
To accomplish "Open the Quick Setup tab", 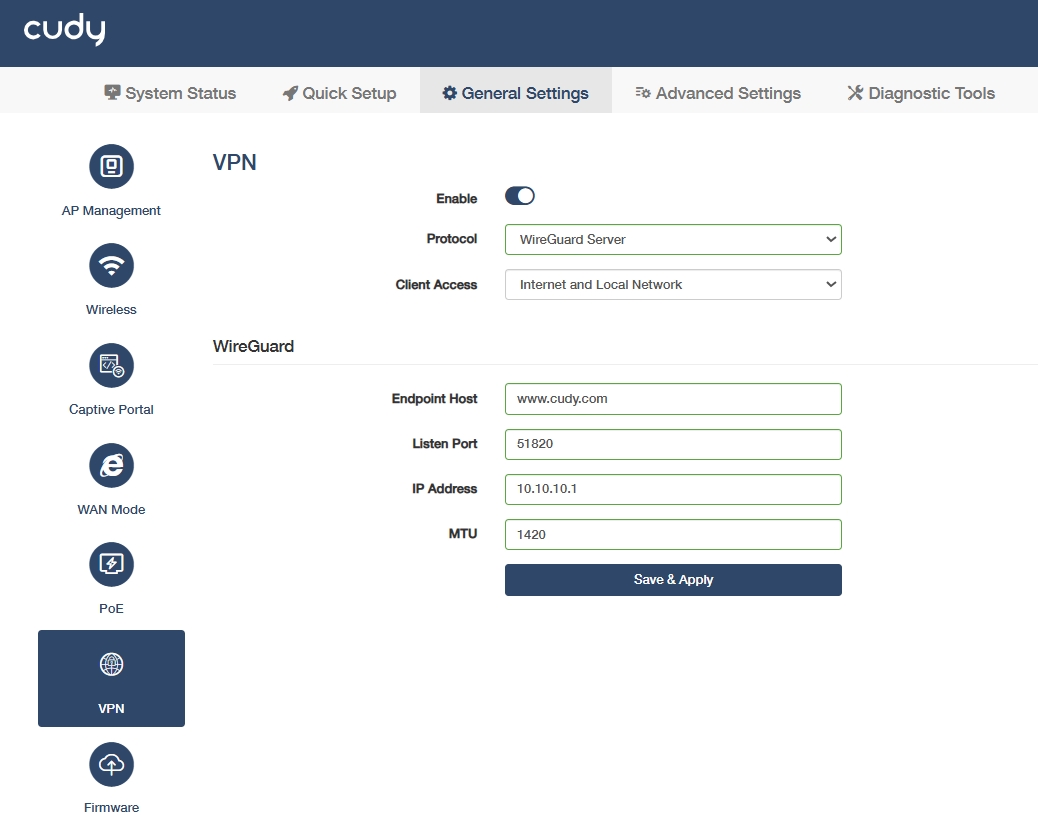I will click(340, 93).
